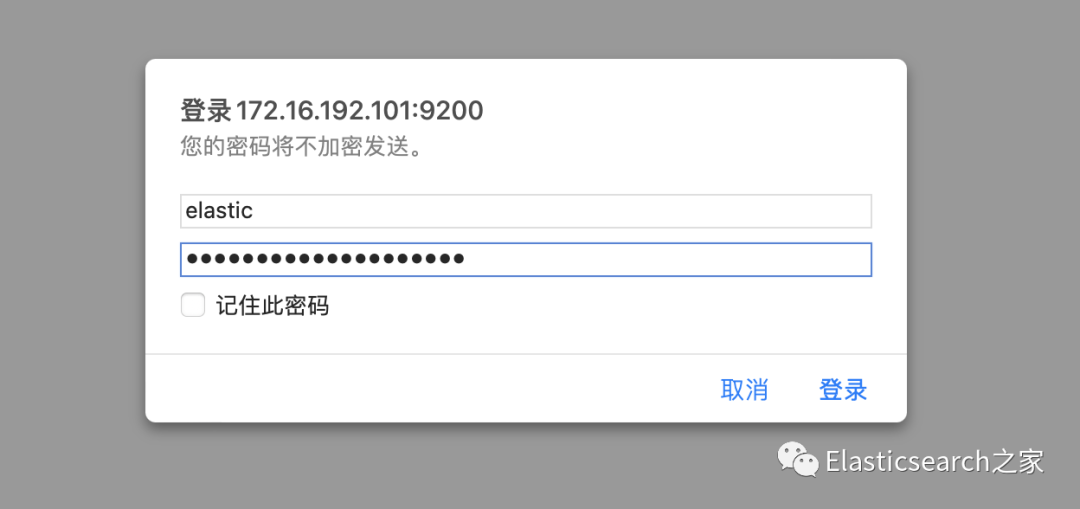Cancel the login dialog with 取消
The image size is (1080, 509).
pos(744,390)
